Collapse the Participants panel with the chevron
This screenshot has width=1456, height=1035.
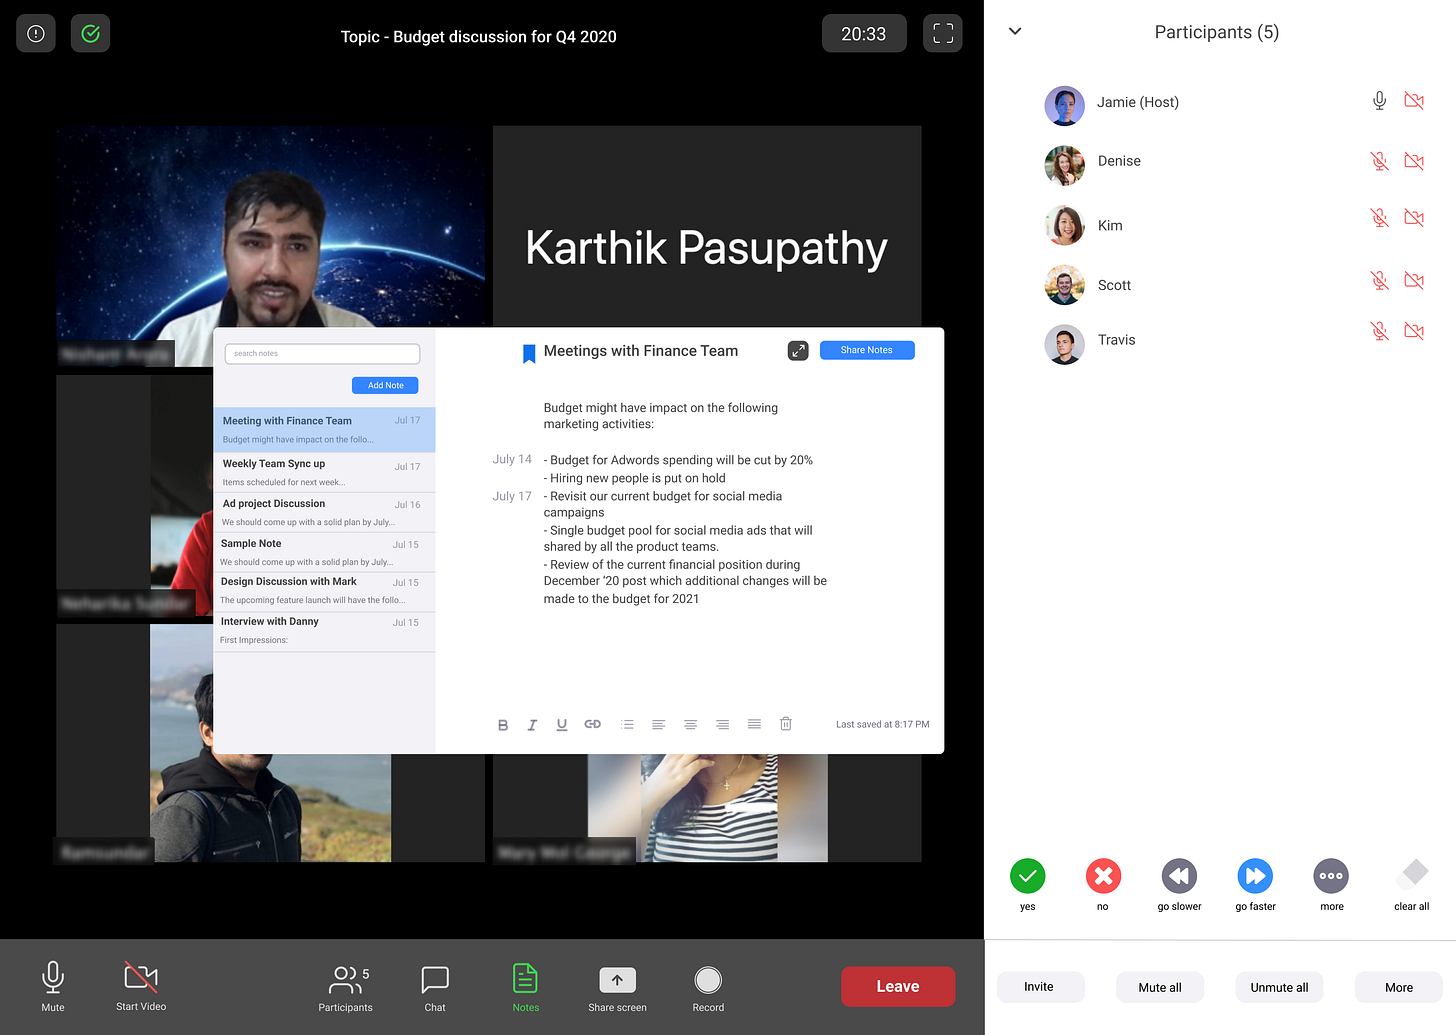(1015, 31)
